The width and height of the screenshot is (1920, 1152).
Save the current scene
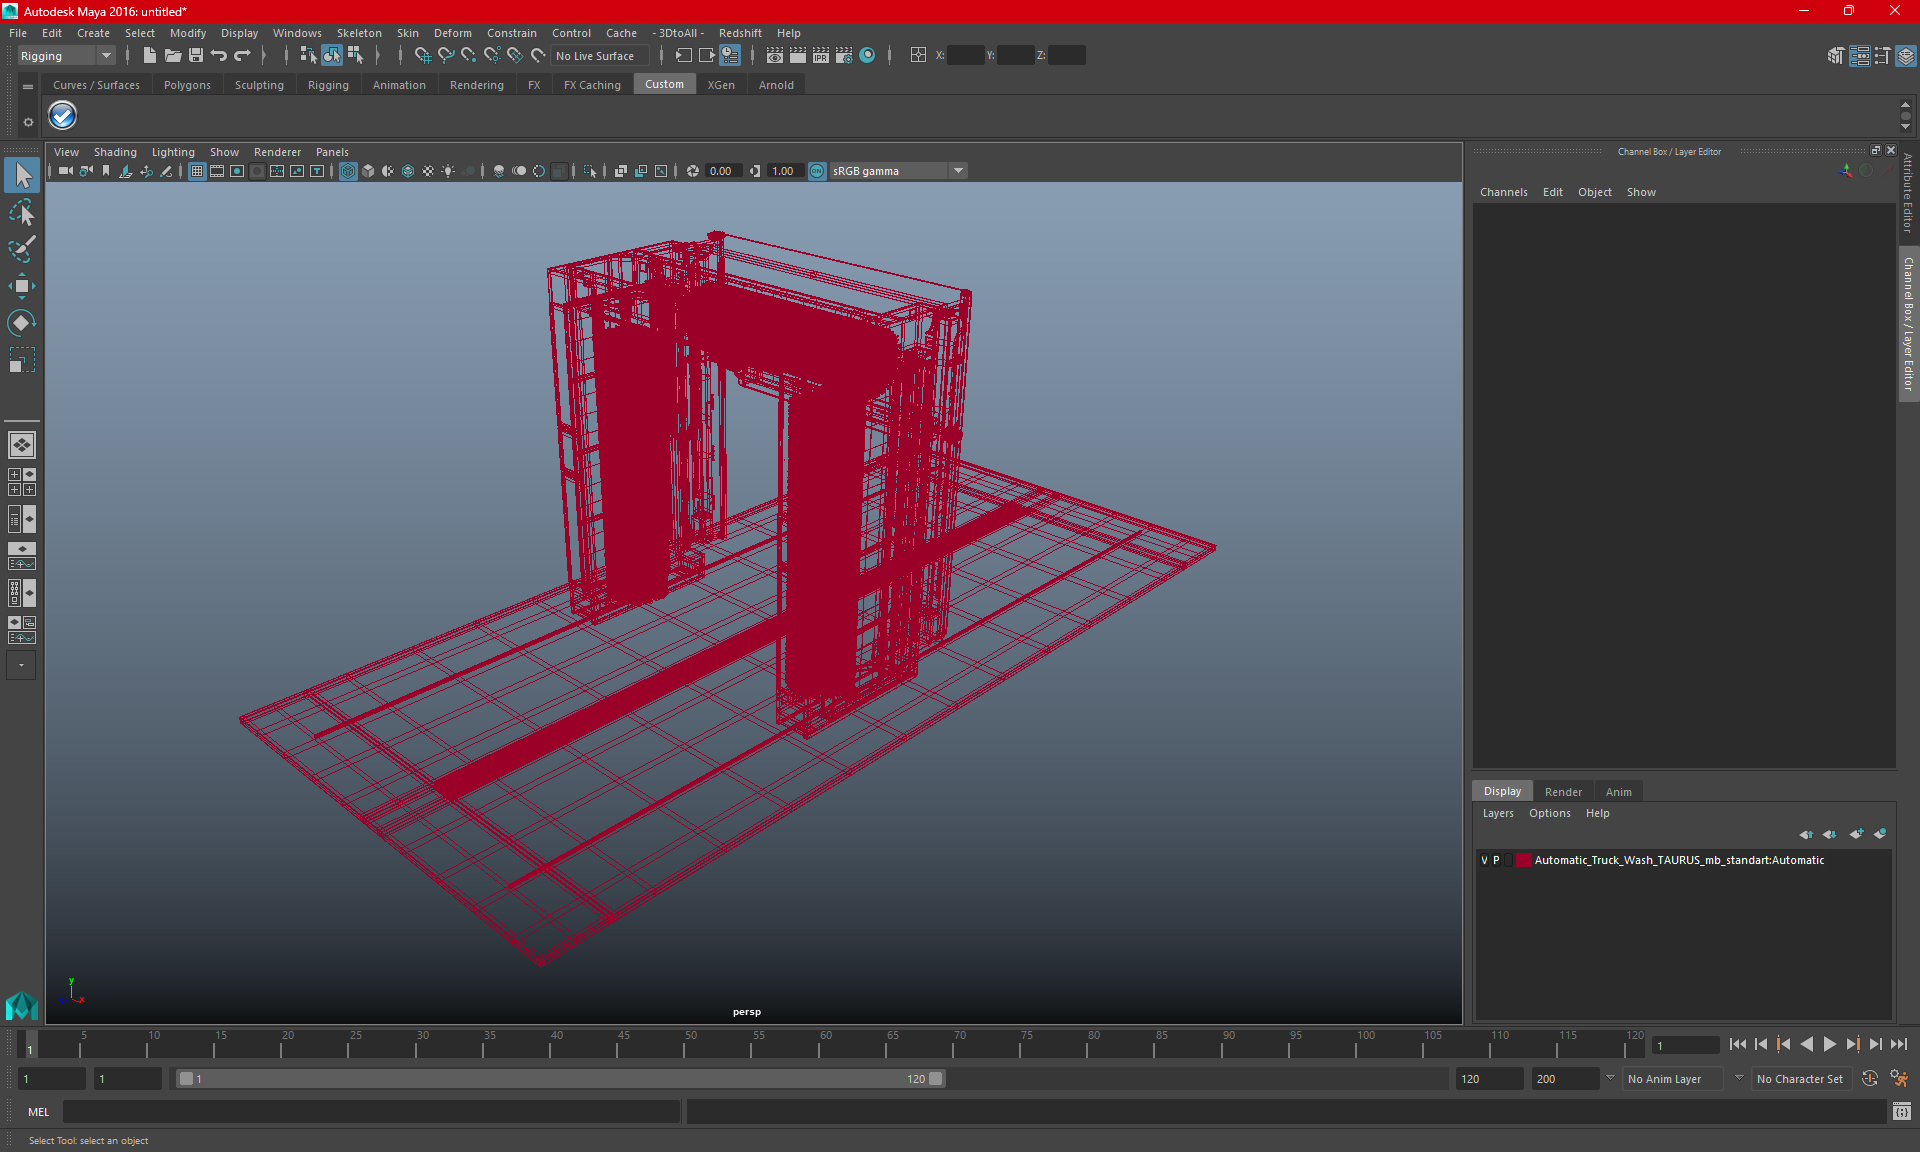click(x=196, y=56)
